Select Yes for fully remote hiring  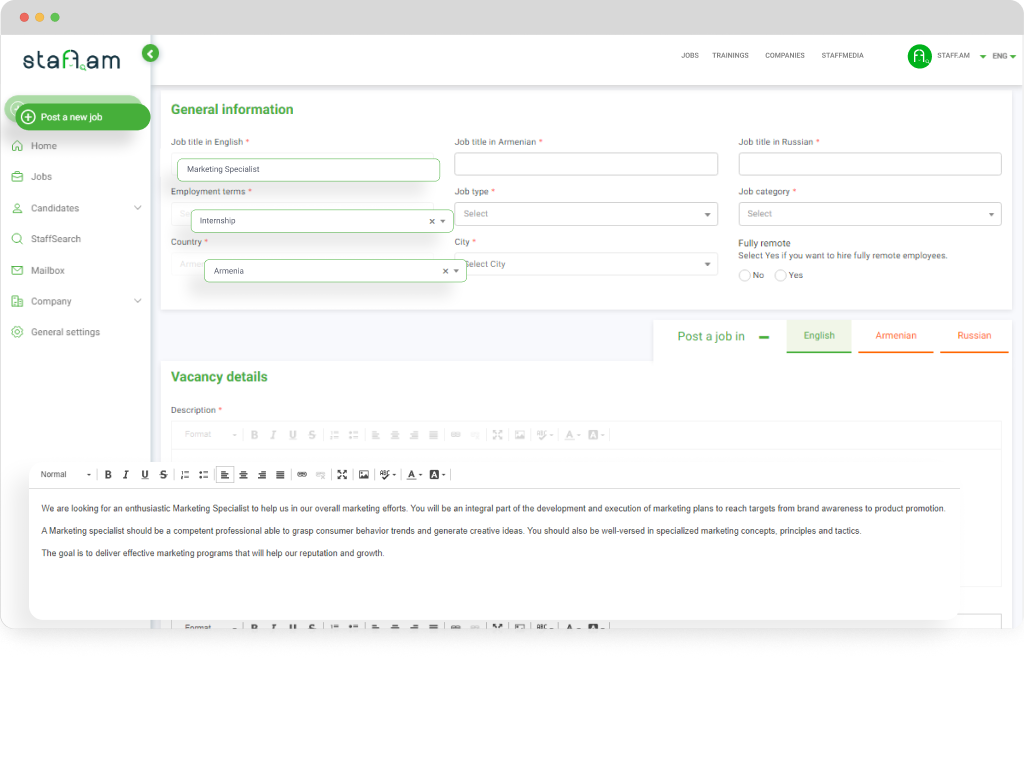(x=780, y=275)
